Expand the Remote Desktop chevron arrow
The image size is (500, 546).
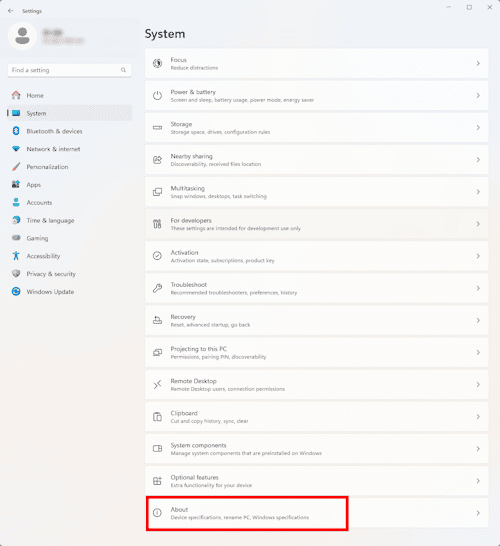tap(478, 385)
